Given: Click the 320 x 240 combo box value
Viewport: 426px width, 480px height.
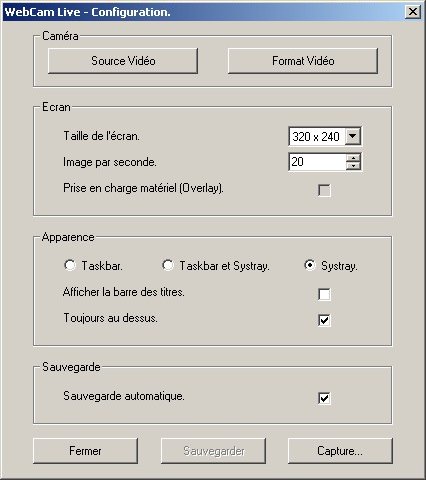Looking at the screenshot, I should pyautogui.click(x=316, y=136).
